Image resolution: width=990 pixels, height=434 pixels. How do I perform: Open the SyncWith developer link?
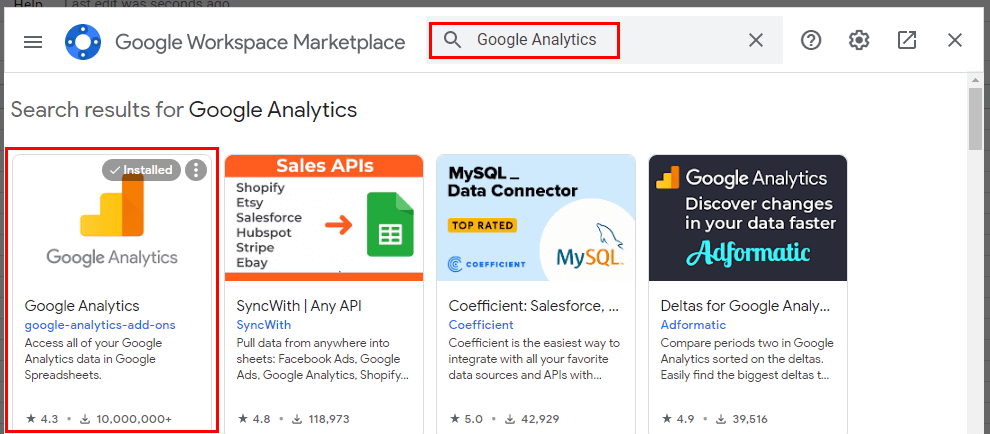pos(264,325)
